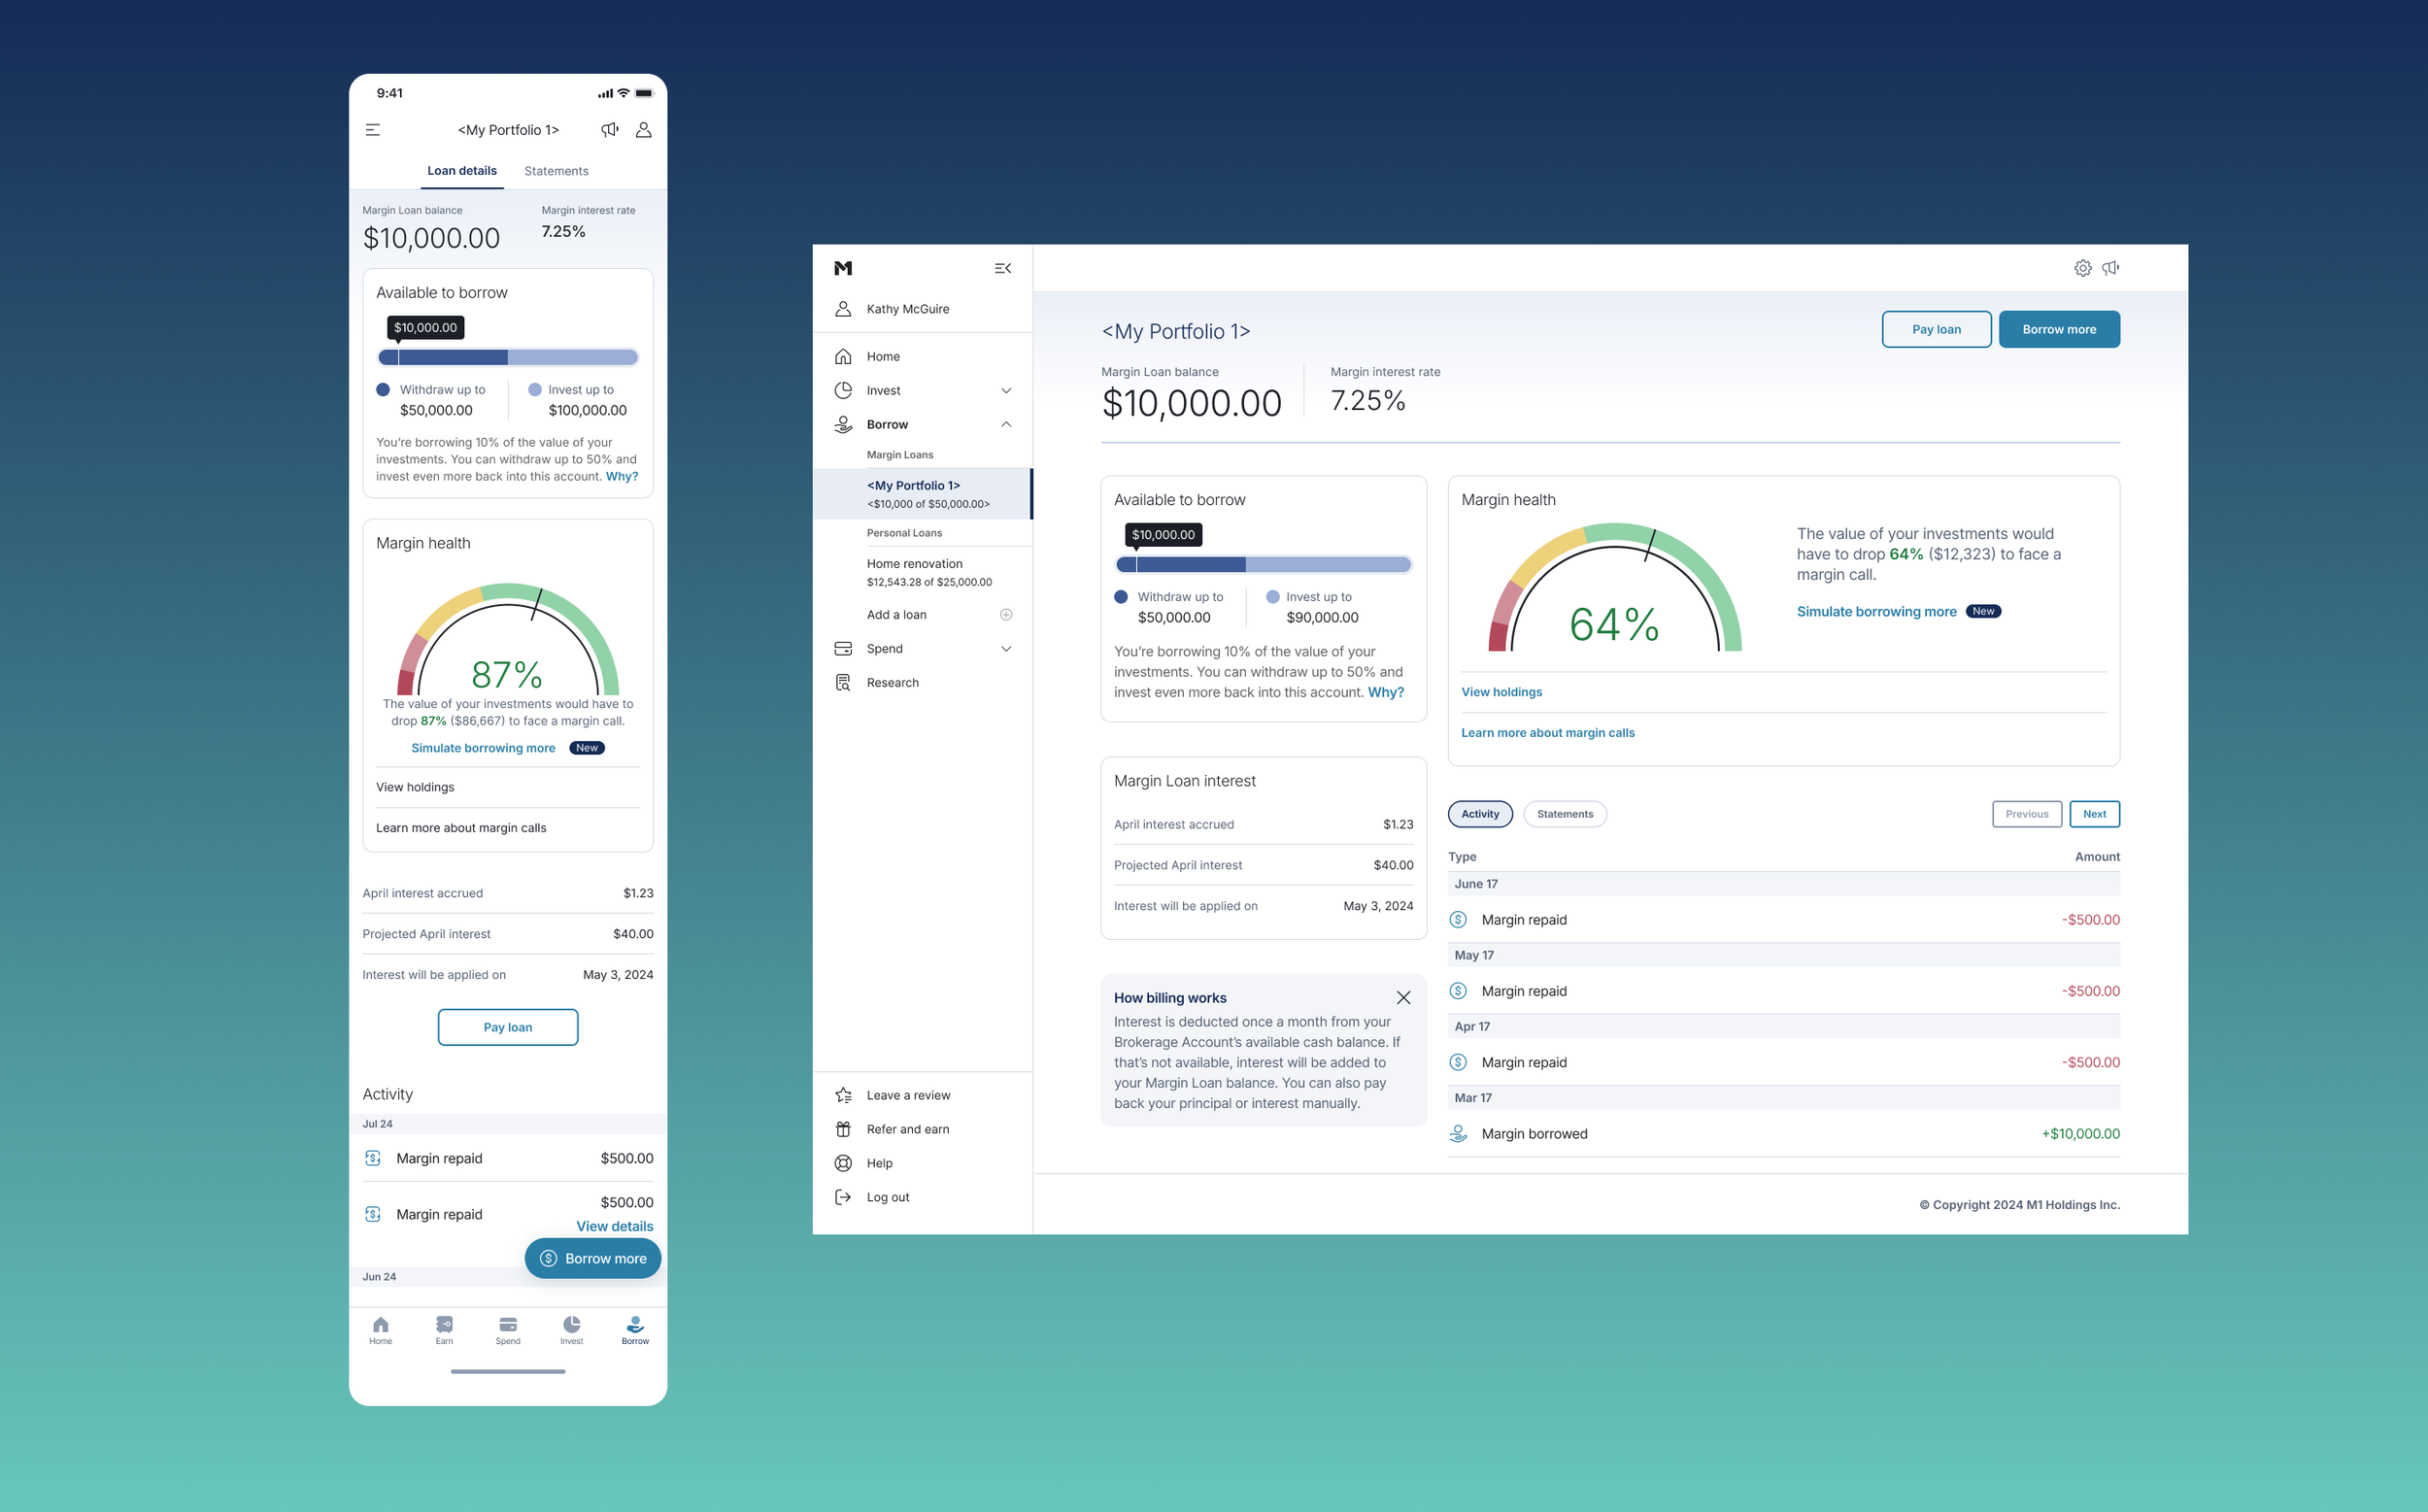This screenshot has height=1512, width=2428.
Task: Click the plus icon beside Add a loan
Action: click(x=1006, y=615)
